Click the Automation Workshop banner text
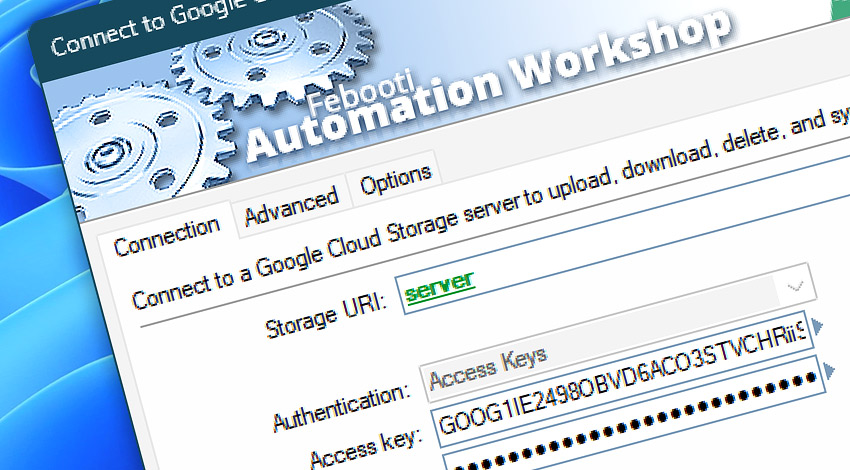 pyautogui.click(x=488, y=87)
